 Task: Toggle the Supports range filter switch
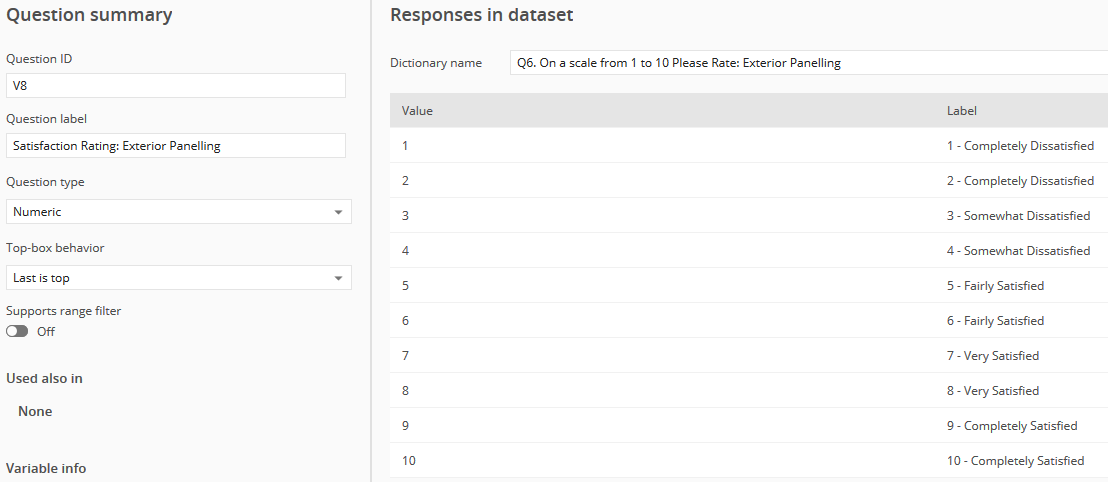click(x=17, y=331)
